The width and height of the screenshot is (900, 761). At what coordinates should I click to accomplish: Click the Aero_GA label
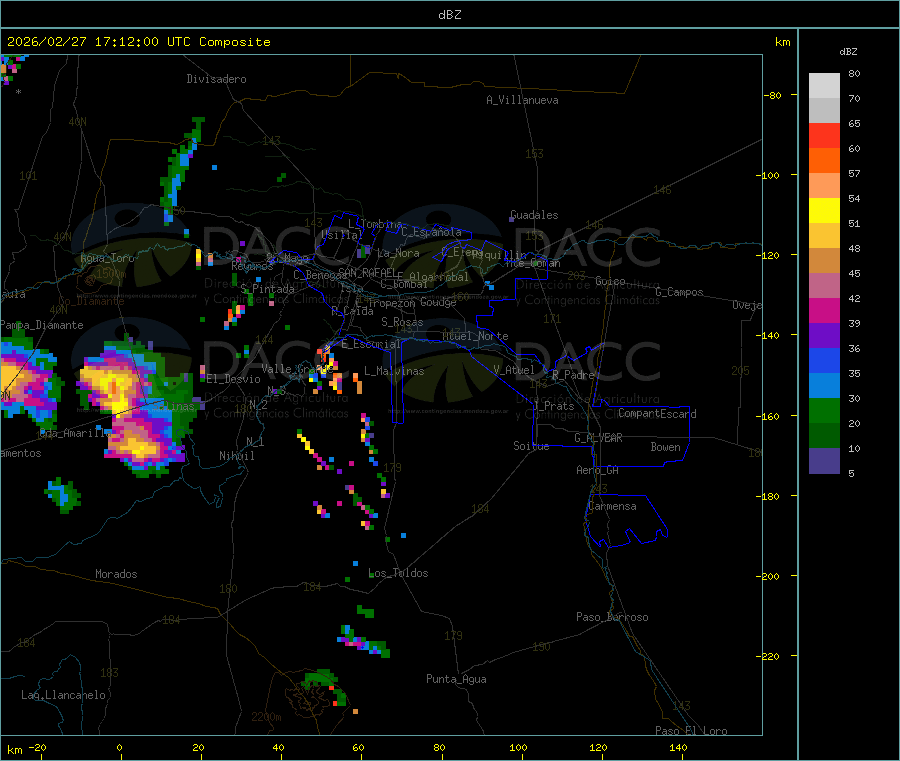click(598, 470)
